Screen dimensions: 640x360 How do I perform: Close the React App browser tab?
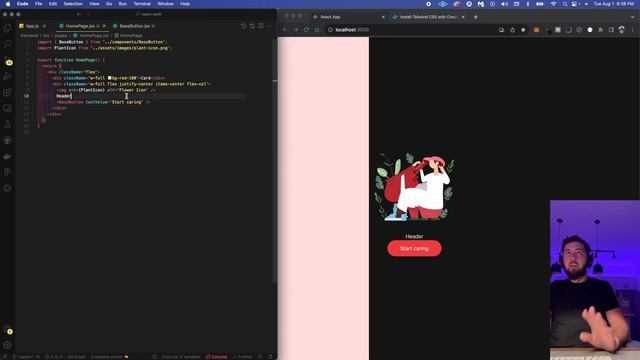[x=383, y=17]
